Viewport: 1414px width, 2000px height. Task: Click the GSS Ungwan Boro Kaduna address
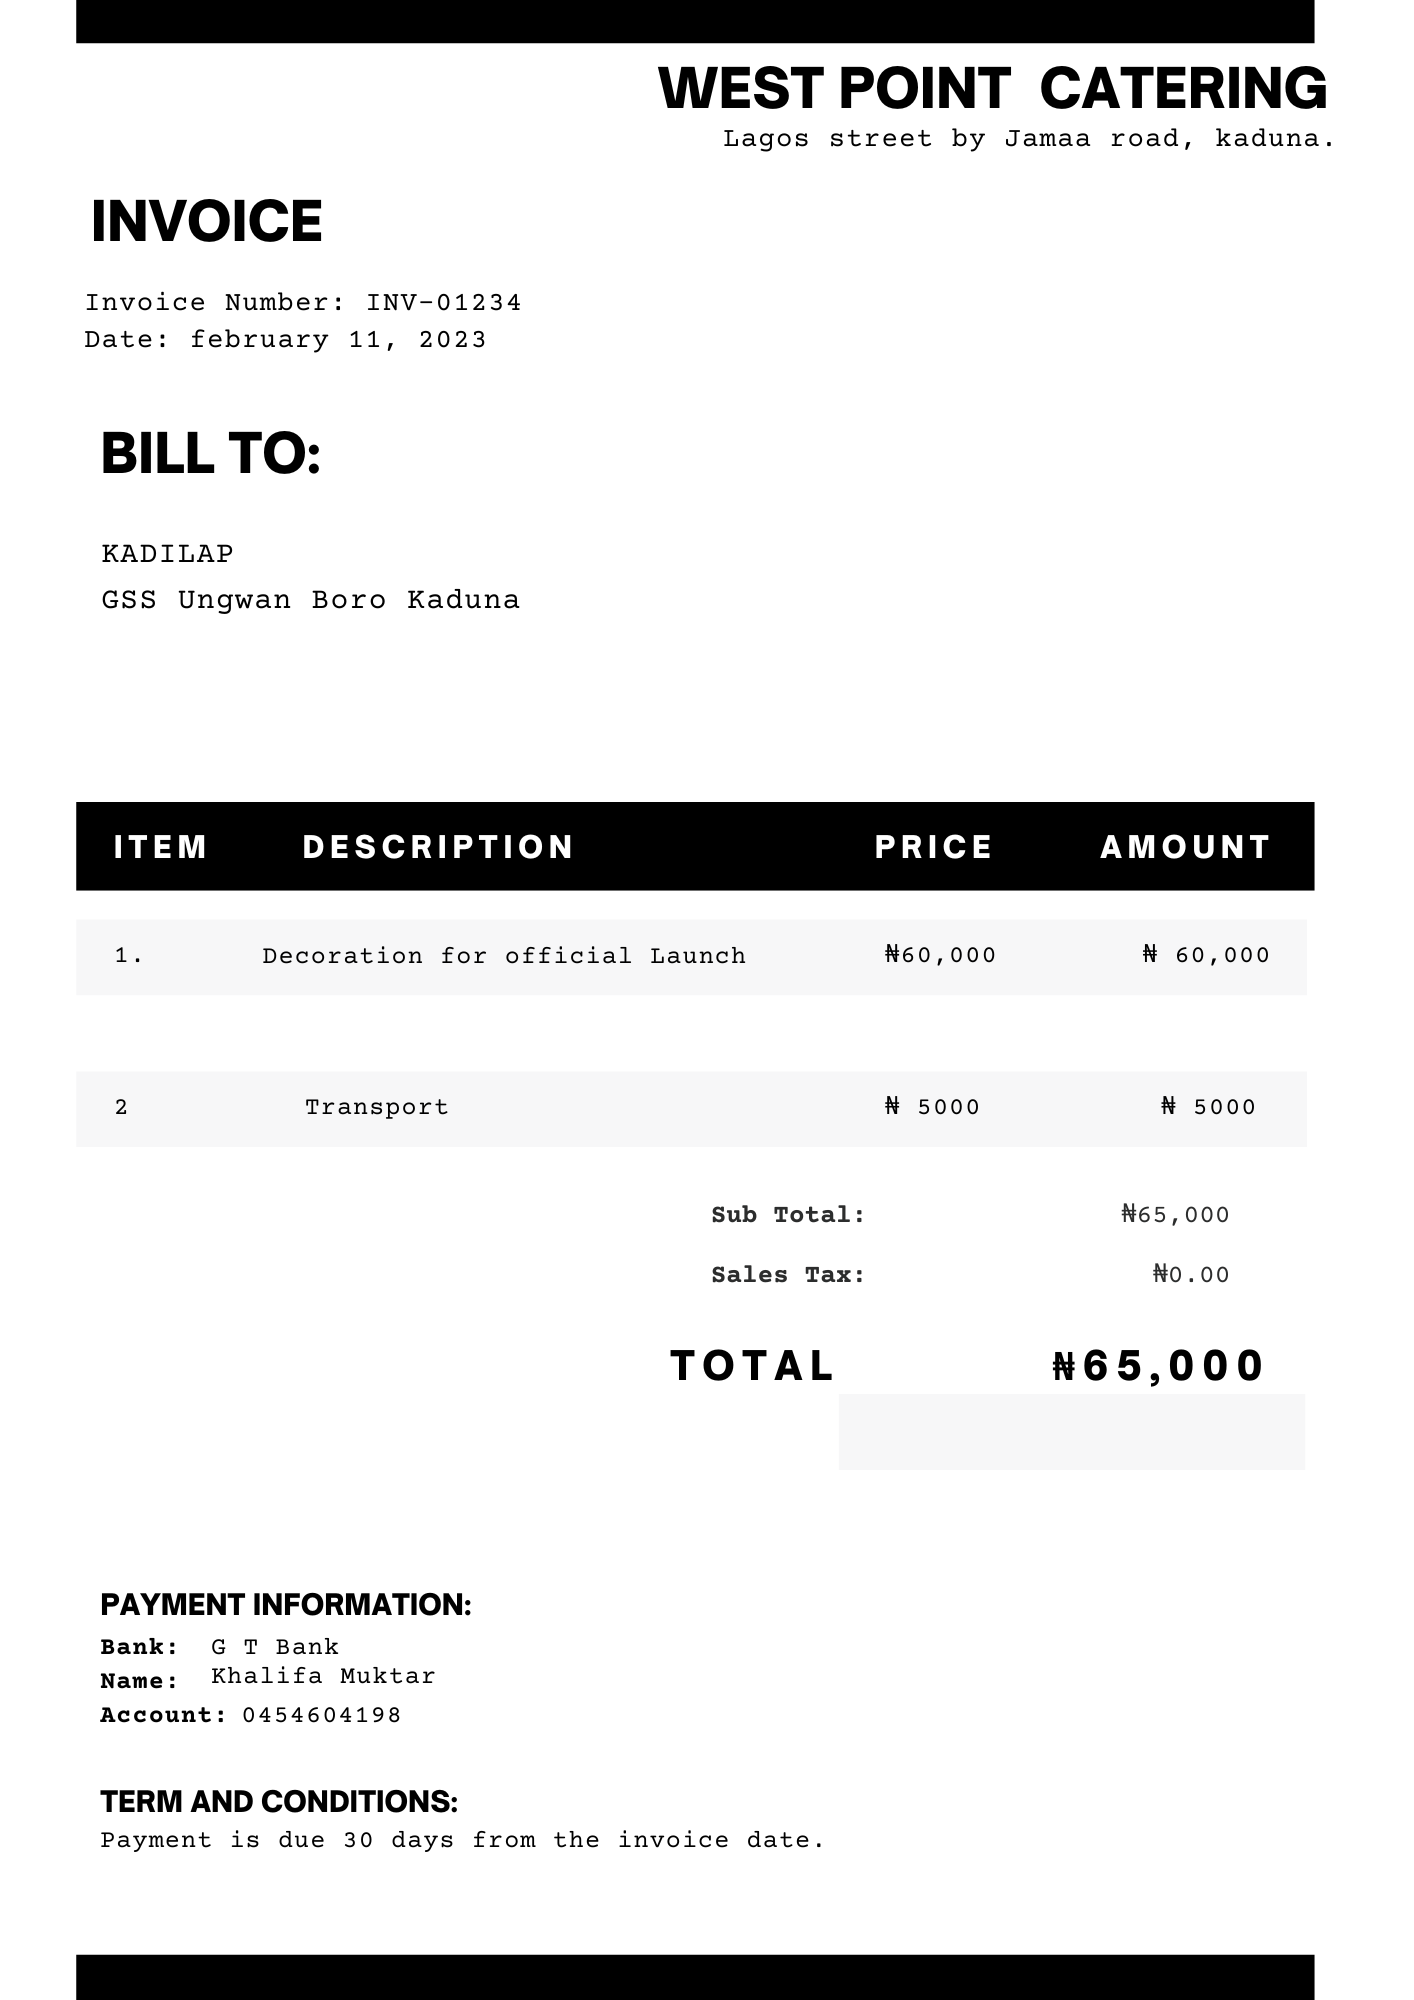click(x=311, y=600)
